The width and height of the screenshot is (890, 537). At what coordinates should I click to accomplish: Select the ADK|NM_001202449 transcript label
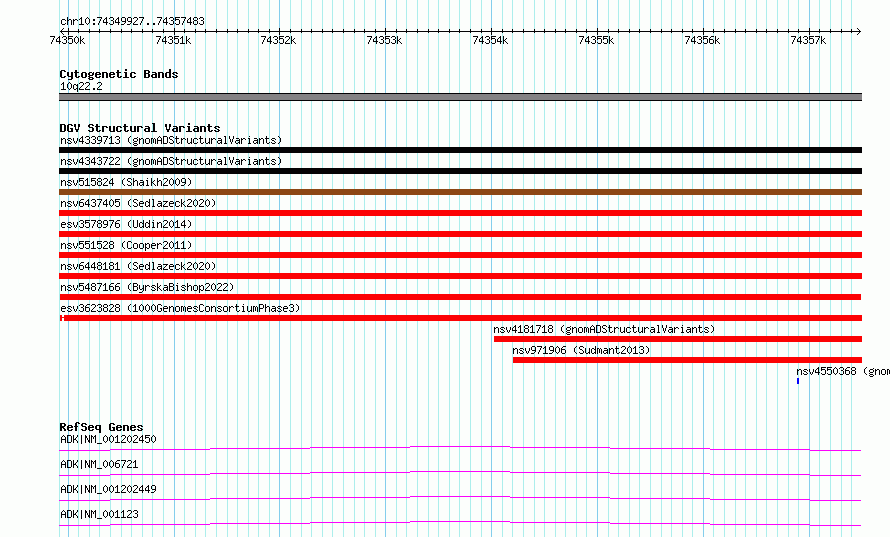108,489
